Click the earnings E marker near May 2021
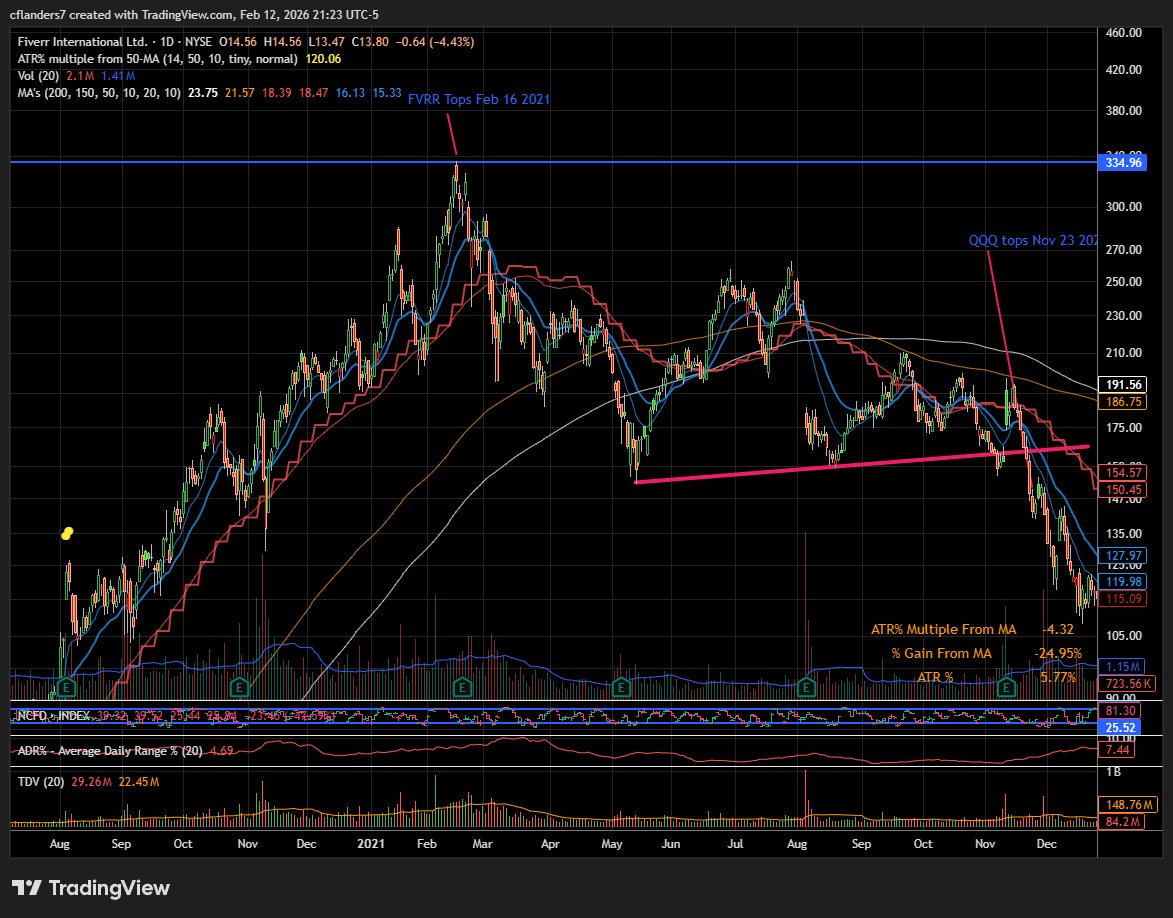Screen dimensions: 1173x918 coord(621,686)
